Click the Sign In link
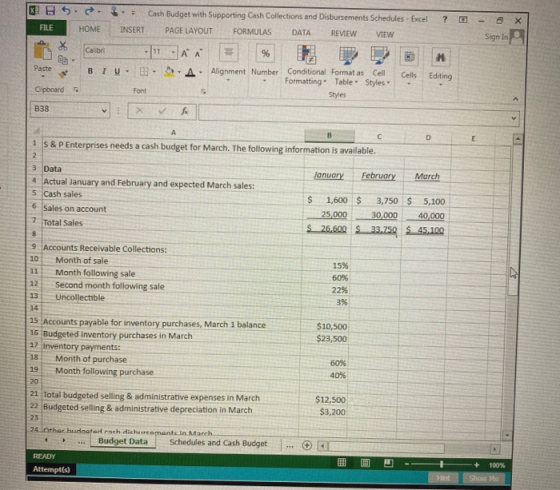This screenshot has height=490, width=560. coord(496,36)
